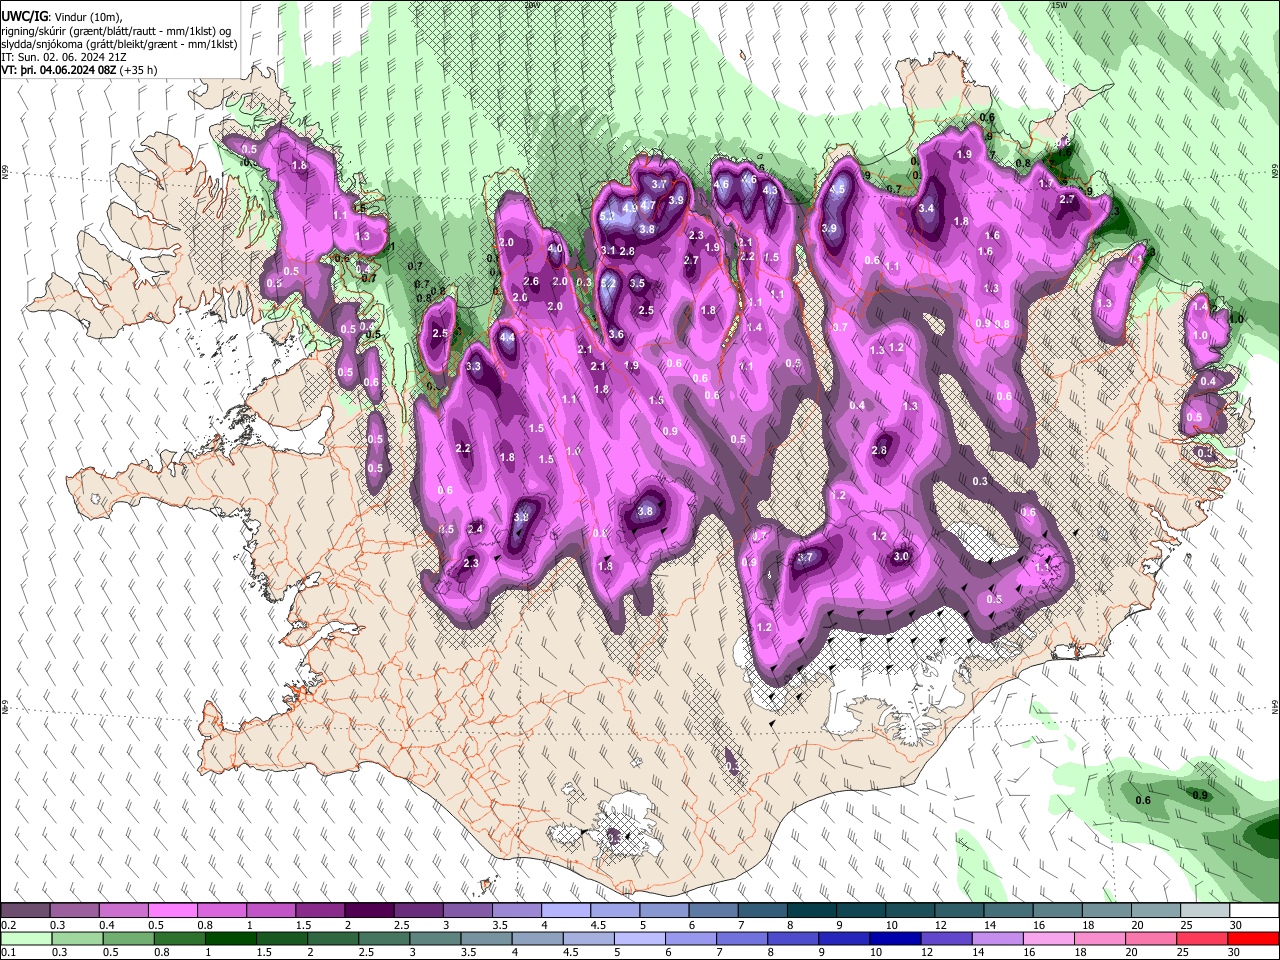This screenshot has width=1280, height=960.
Task: Click the 0.6 rain value southeast over the sea
Action: pyautogui.click(x=1144, y=800)
